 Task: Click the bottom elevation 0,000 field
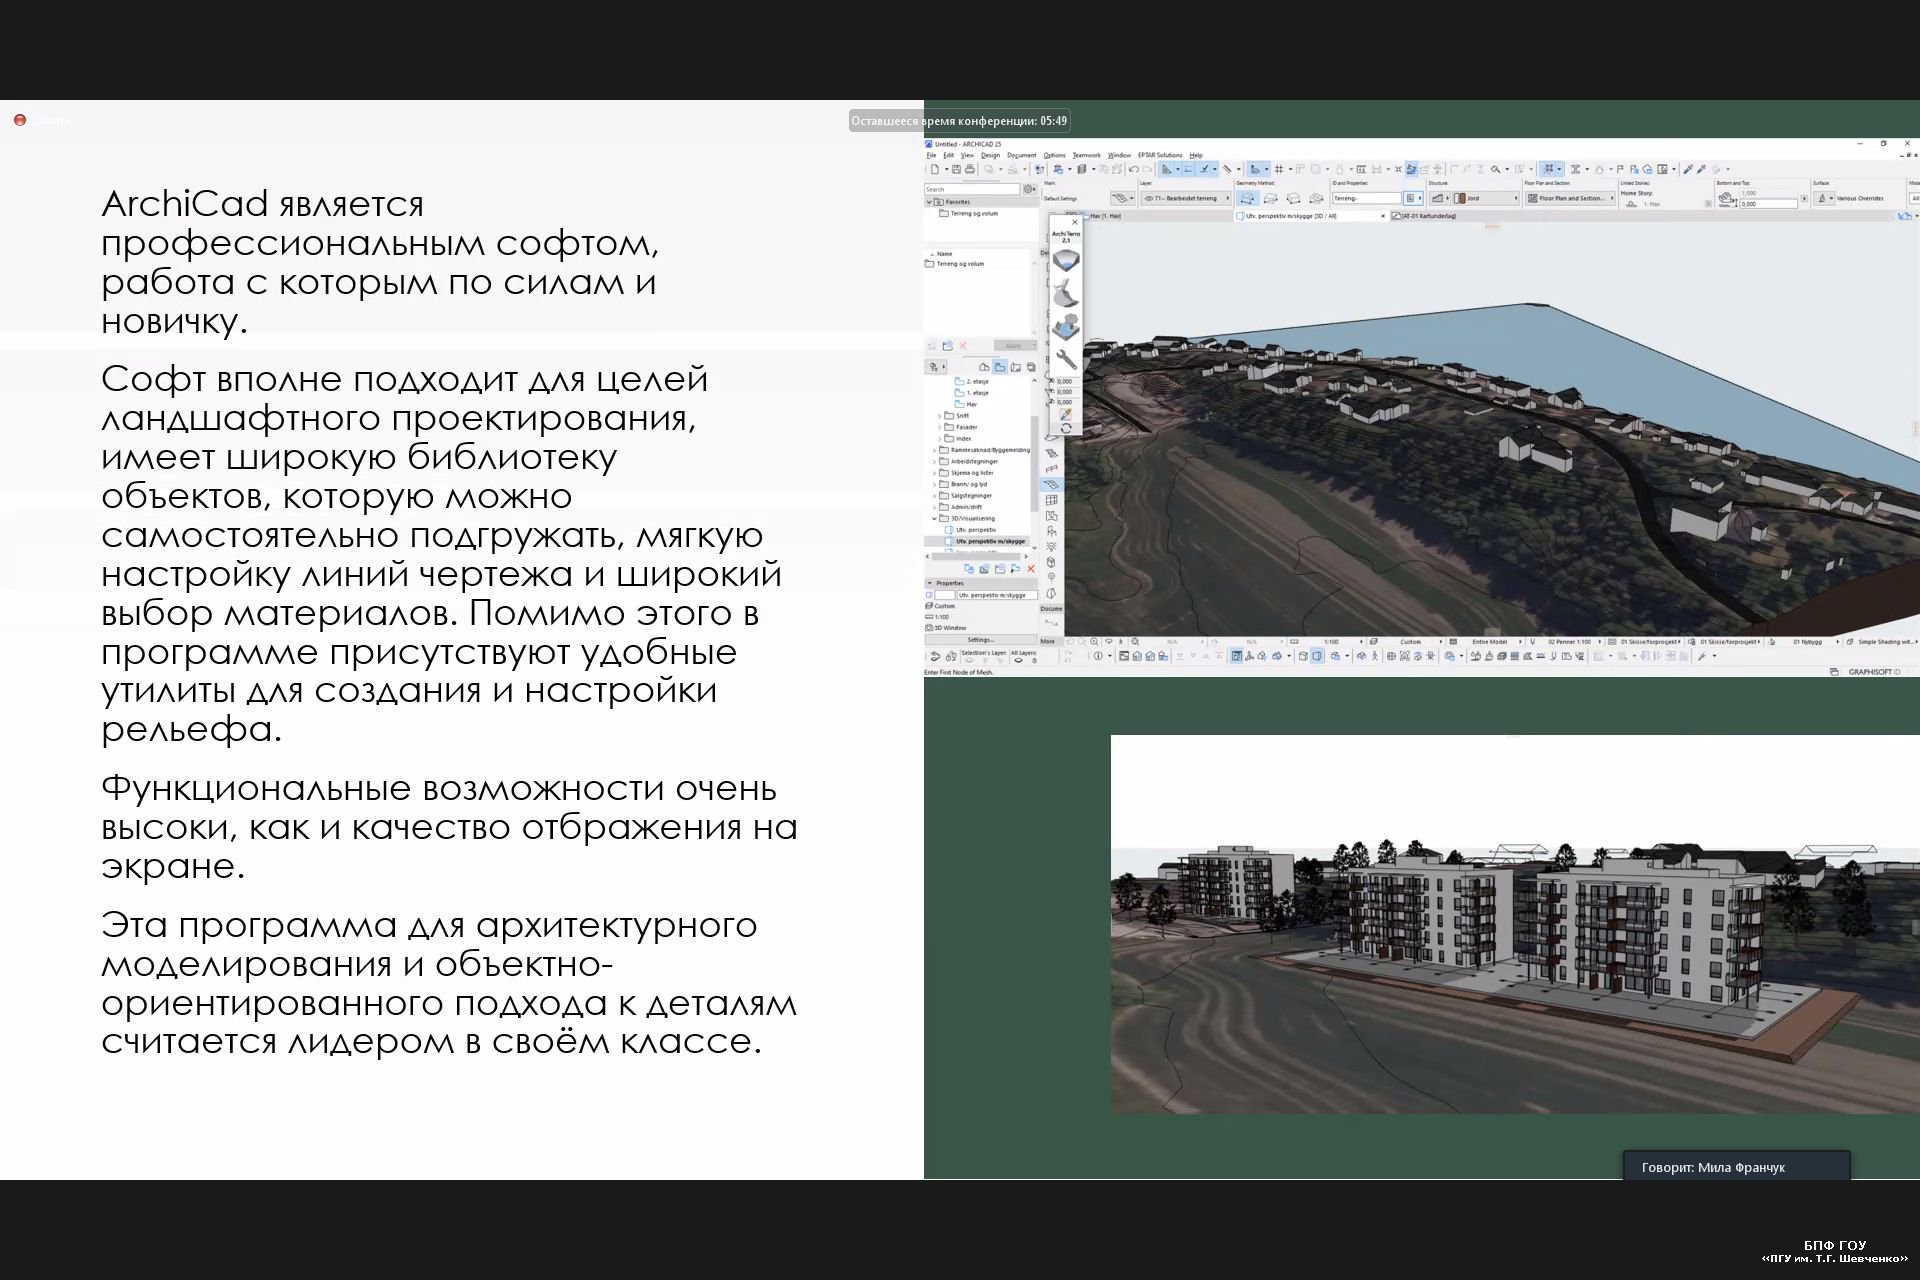(x=1769, y=204)
